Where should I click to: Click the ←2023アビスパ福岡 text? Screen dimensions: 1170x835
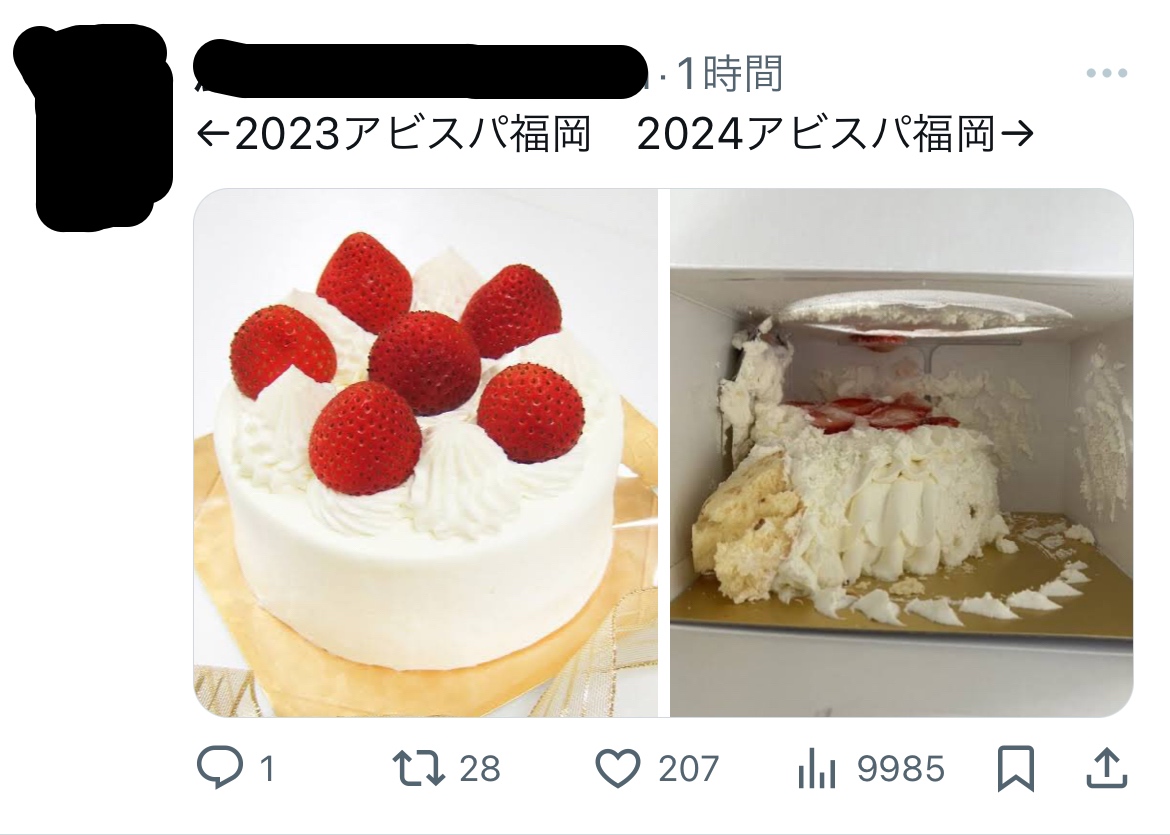(394, 134)
